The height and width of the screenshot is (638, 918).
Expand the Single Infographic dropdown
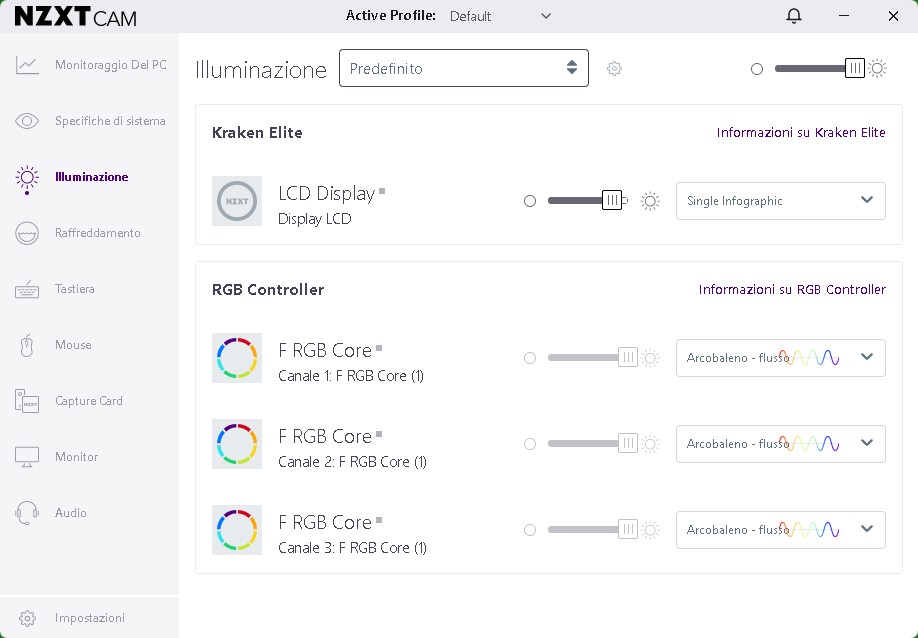pyautogui.click(x=780, y=201)
